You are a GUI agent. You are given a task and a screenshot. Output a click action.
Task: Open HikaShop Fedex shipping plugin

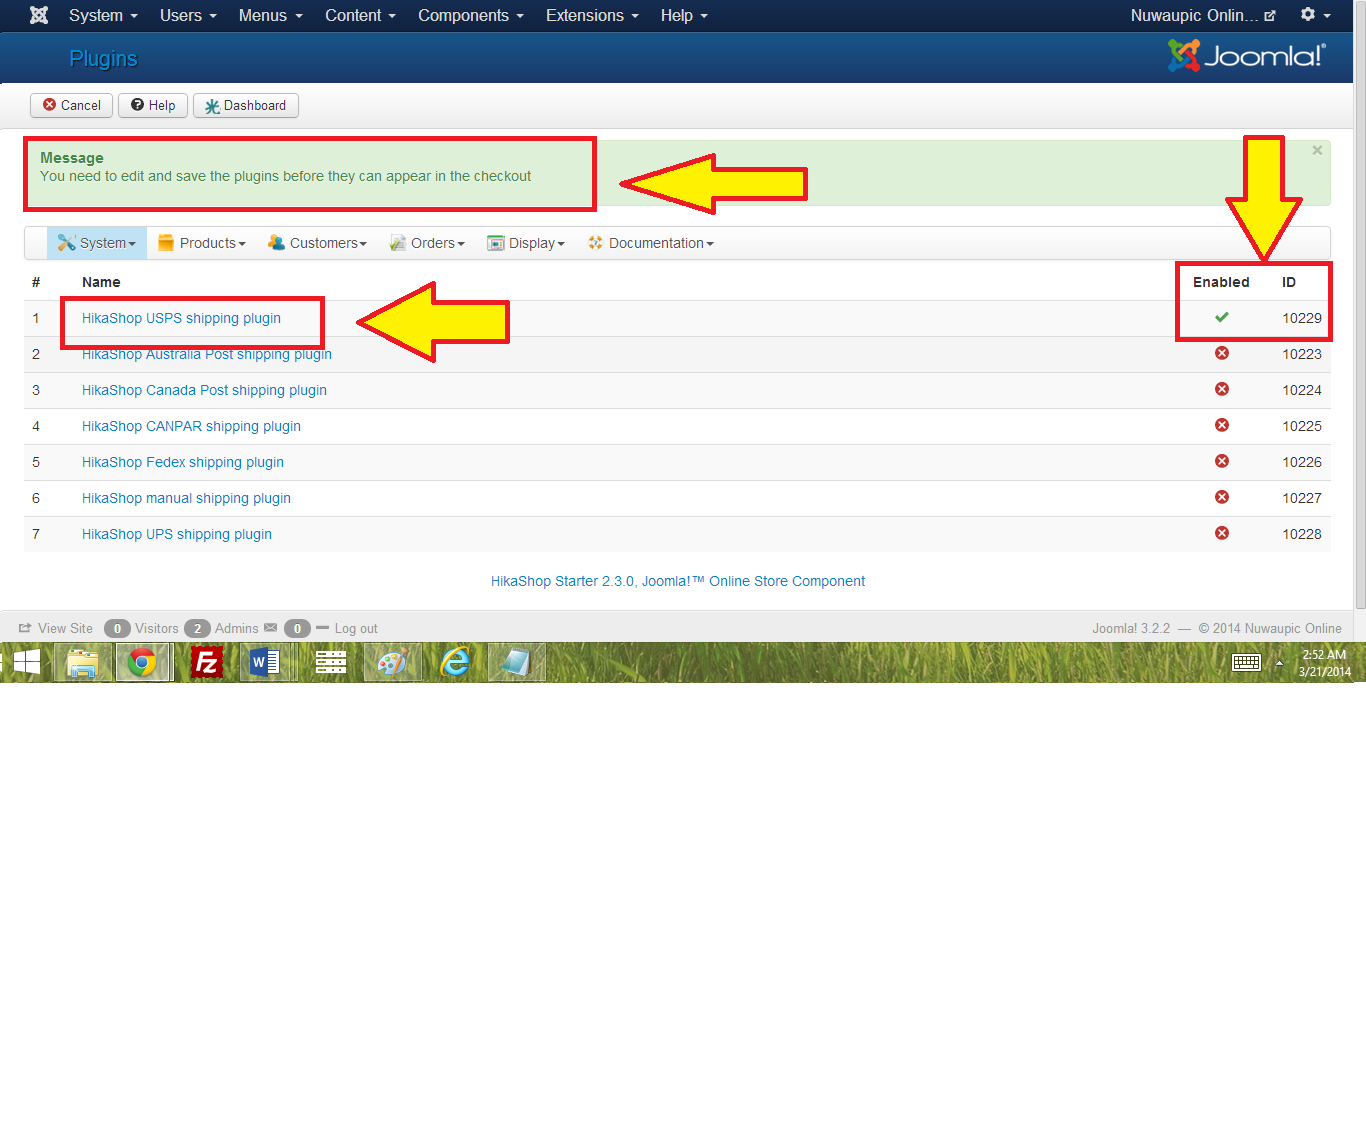[183, 462]
